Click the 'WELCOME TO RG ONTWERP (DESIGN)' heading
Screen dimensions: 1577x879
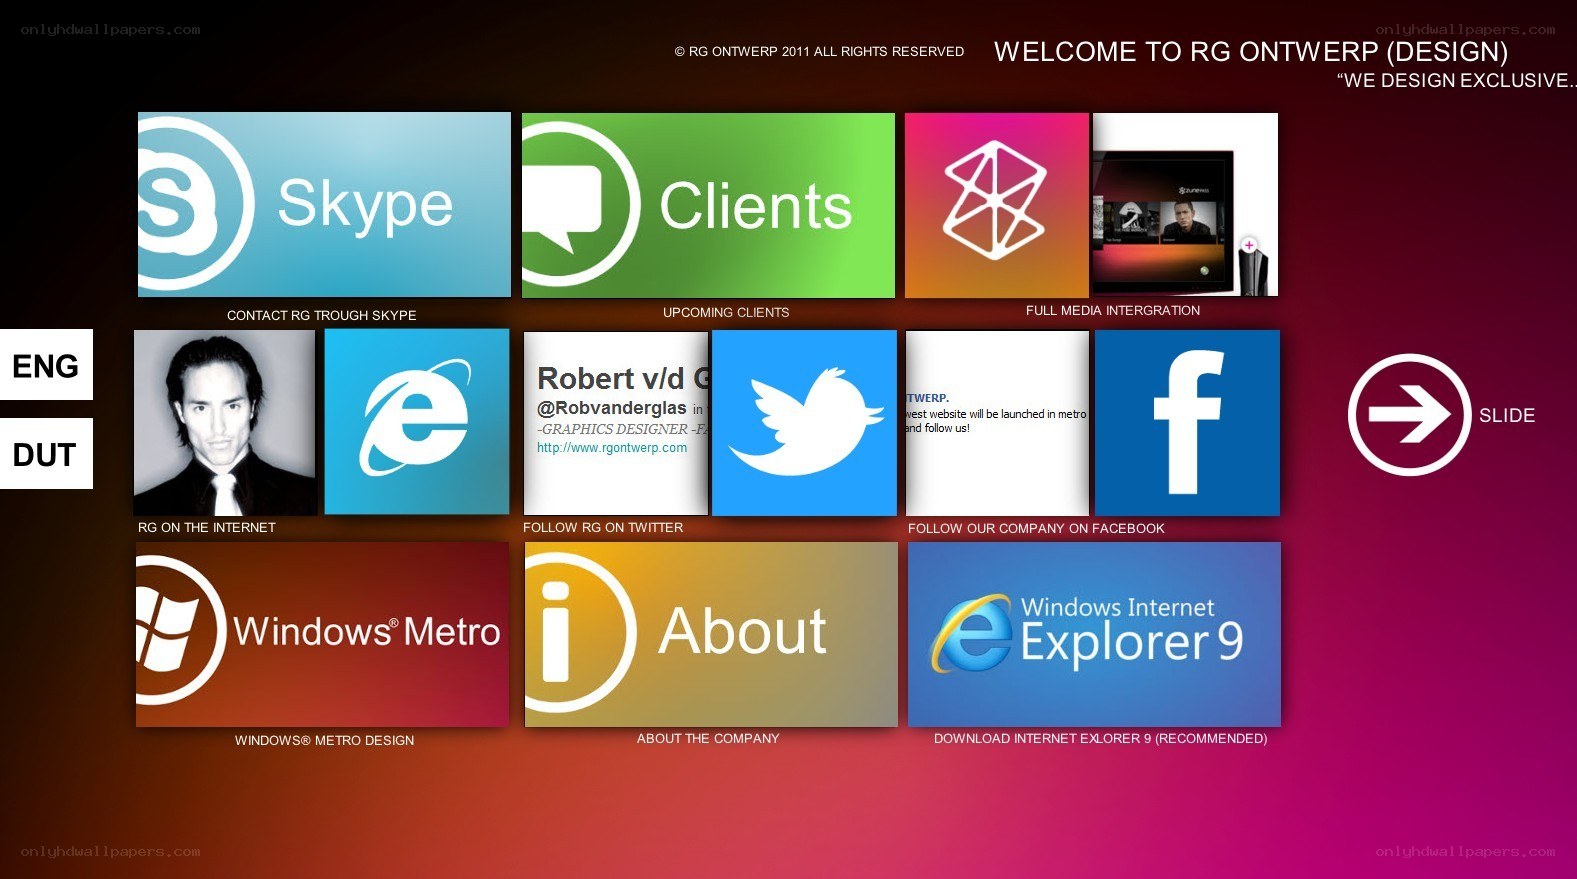coord(1251,52)
